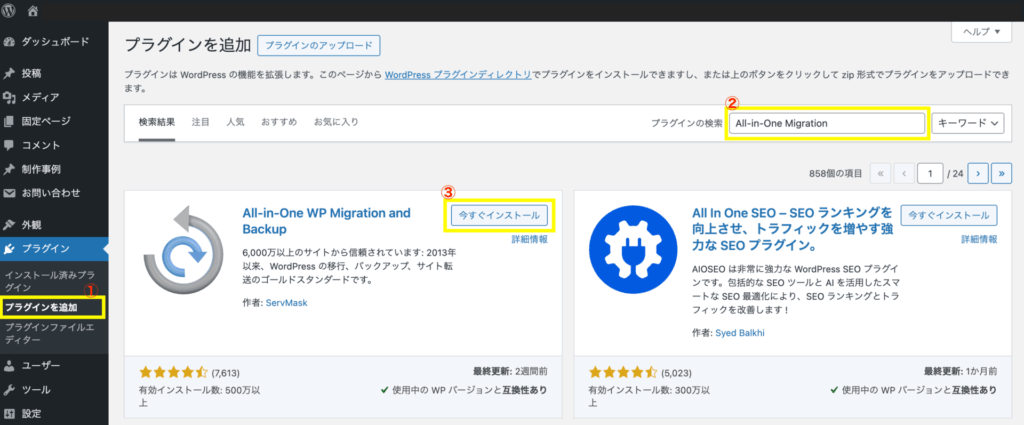
Task: Install All-in-One WP Migration with 今すぐインストール
Action: [x=499, y=214]
